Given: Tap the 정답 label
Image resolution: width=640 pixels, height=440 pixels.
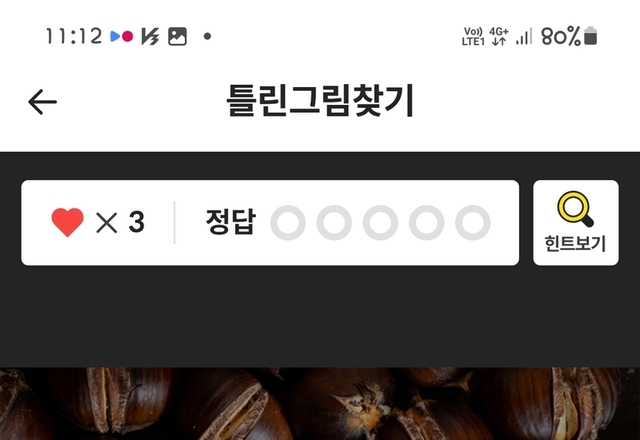Looking at the screenshot, I should (231, 222).
